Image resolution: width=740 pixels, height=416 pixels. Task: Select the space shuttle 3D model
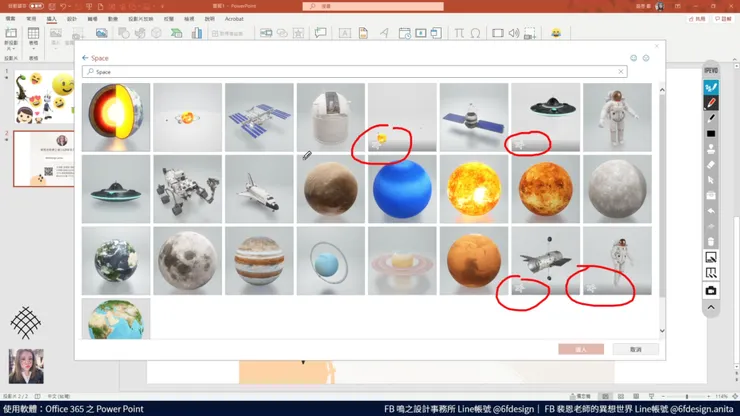(x=259, y=189)
